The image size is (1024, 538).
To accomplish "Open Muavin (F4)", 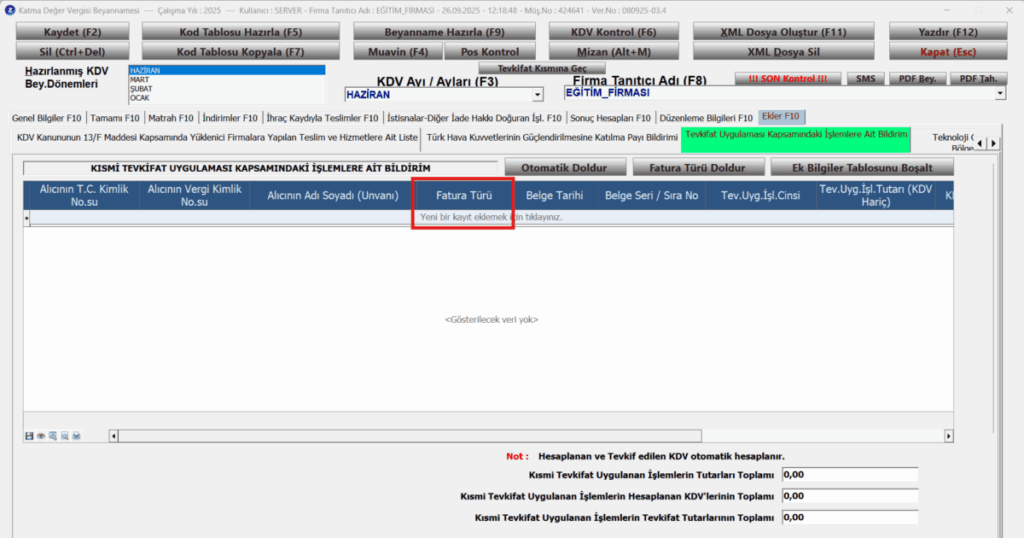I will click(398, 52).
